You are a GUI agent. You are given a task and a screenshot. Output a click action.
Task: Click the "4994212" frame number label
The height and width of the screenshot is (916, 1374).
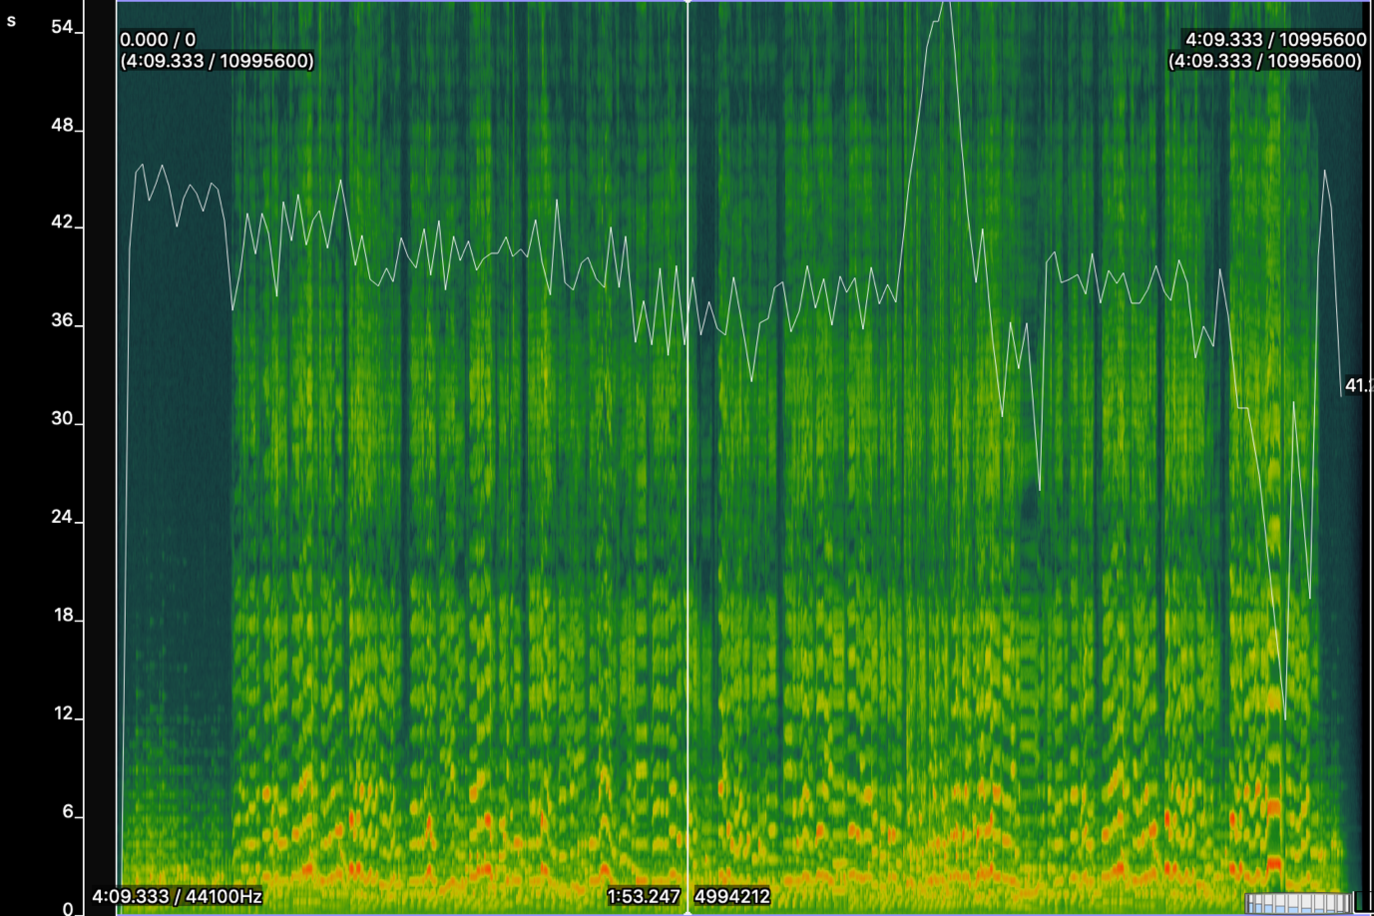coord(732,896)
